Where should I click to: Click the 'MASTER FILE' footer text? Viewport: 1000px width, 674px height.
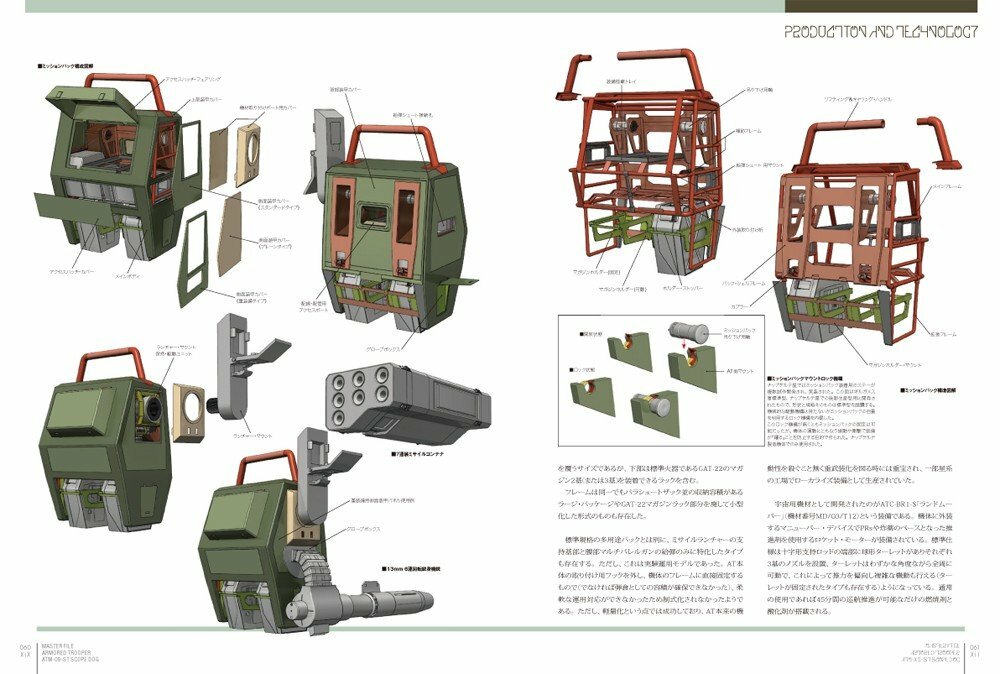(x=58, y=647)
